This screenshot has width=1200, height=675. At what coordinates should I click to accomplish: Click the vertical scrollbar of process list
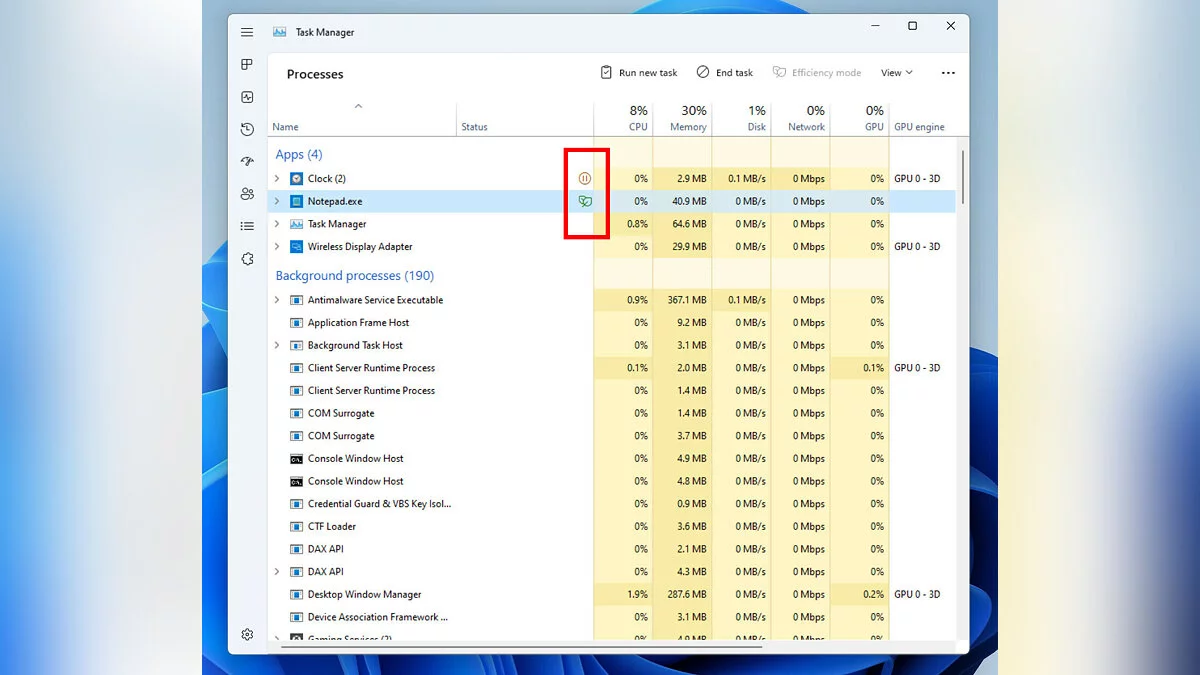(962, 177)
